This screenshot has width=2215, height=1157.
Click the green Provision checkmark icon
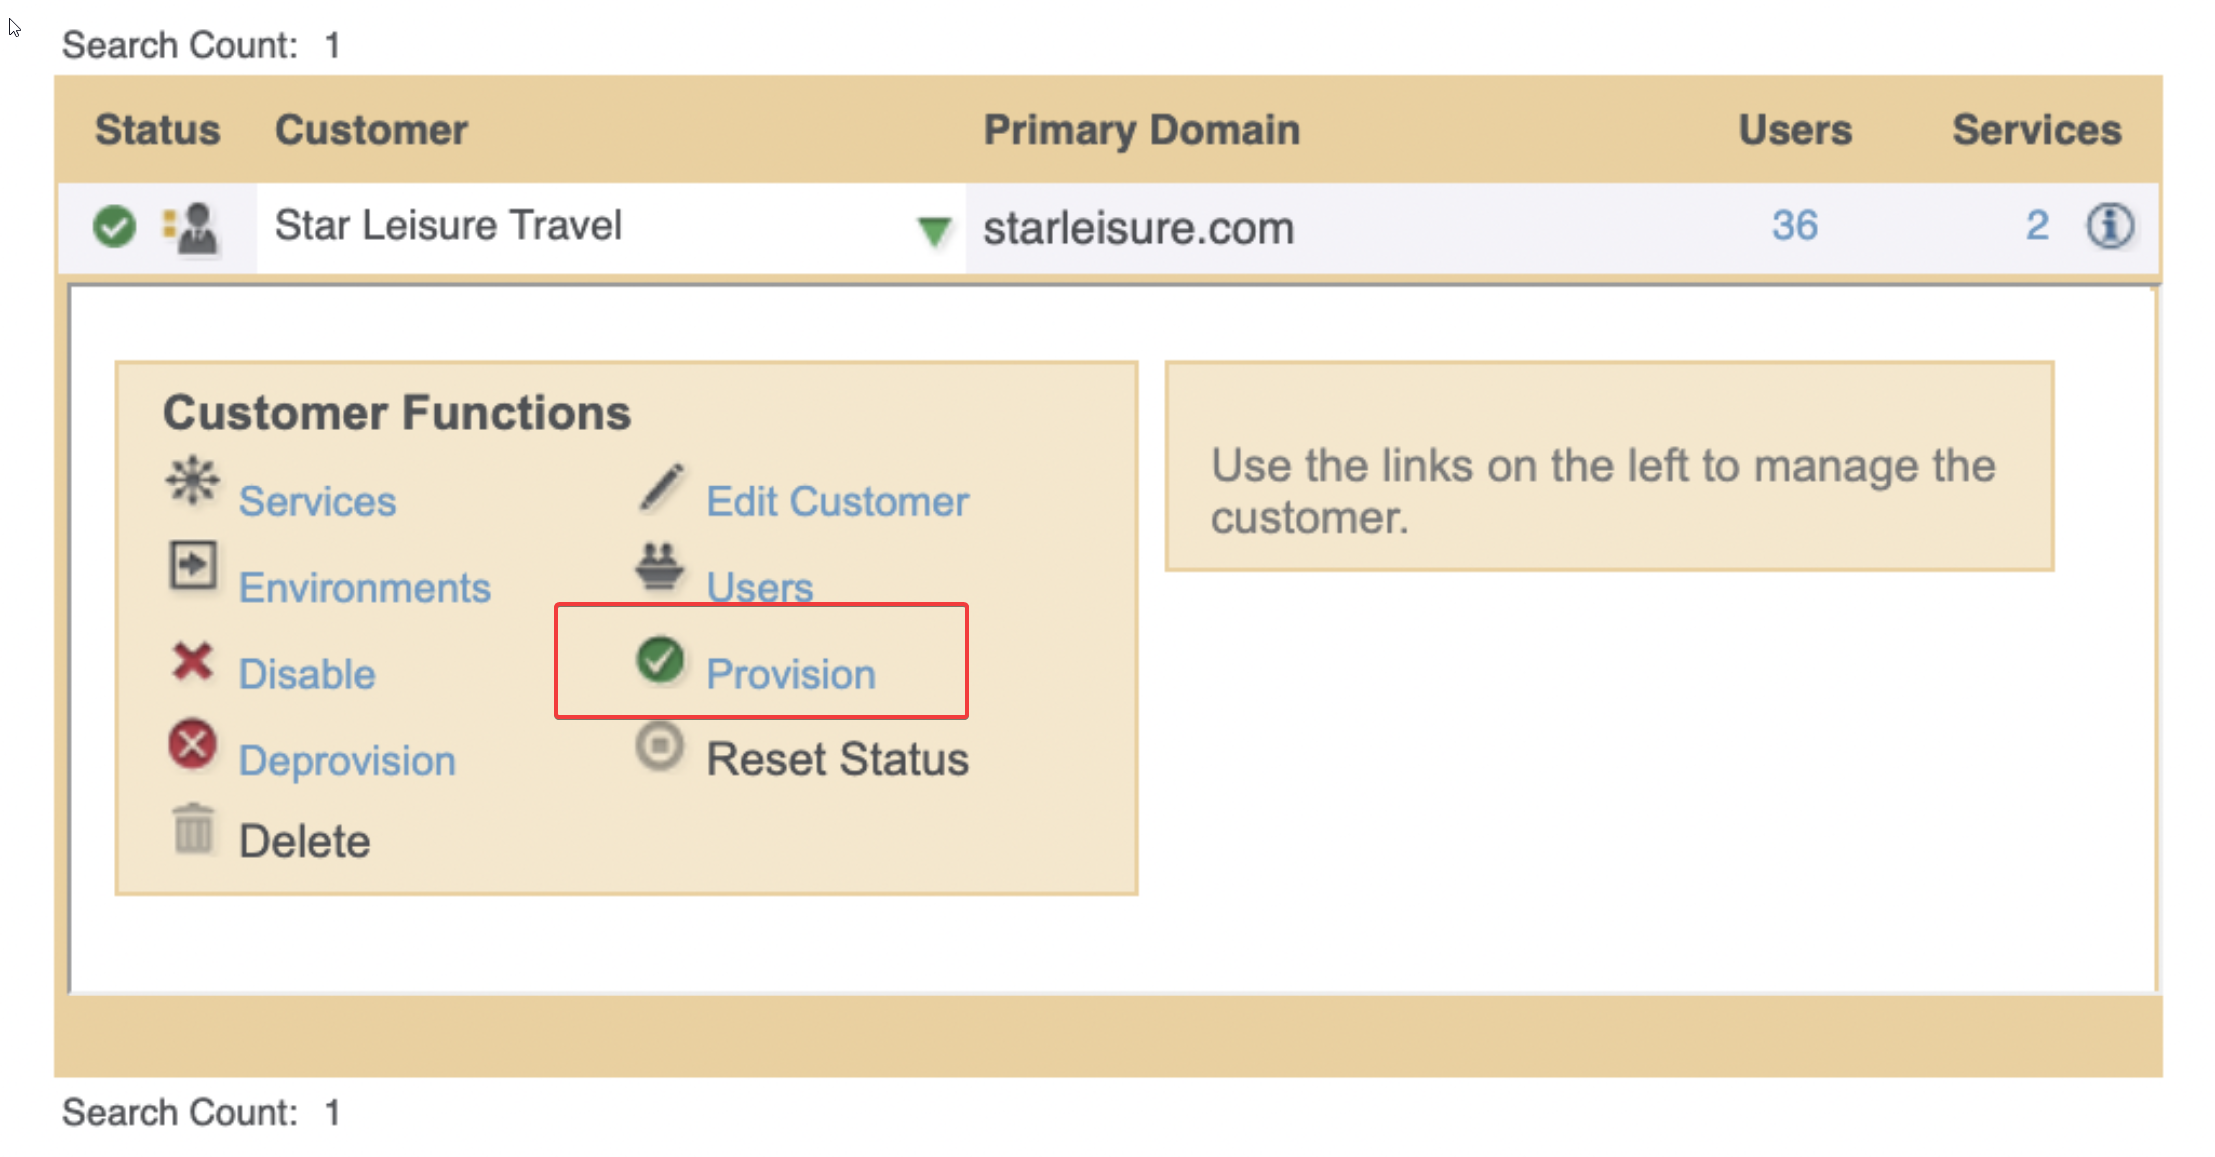(660, 660)
